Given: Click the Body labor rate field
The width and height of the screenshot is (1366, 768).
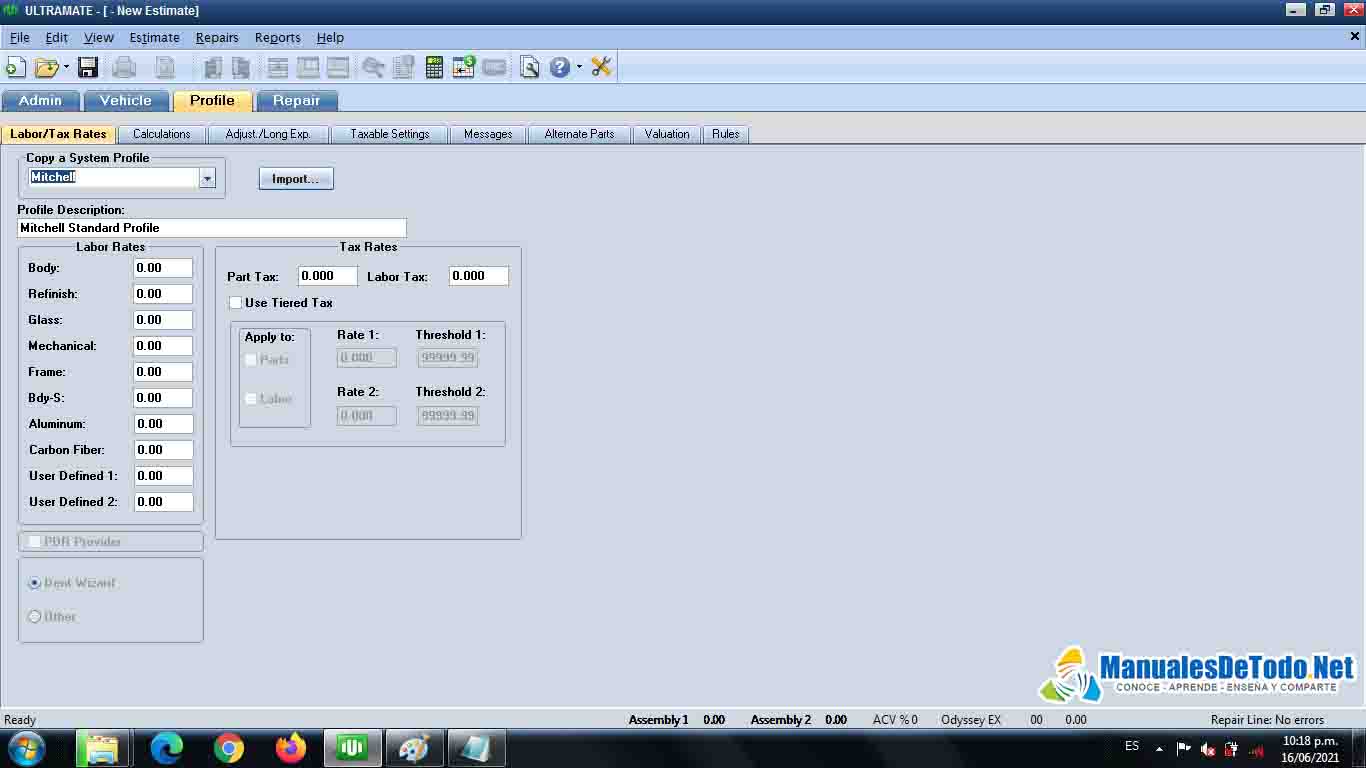Looking at the screenshot, I should click(163, 268).
